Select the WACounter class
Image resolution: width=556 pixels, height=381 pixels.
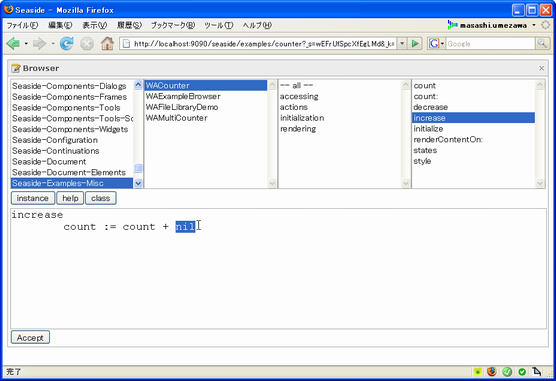coord(206,85)
